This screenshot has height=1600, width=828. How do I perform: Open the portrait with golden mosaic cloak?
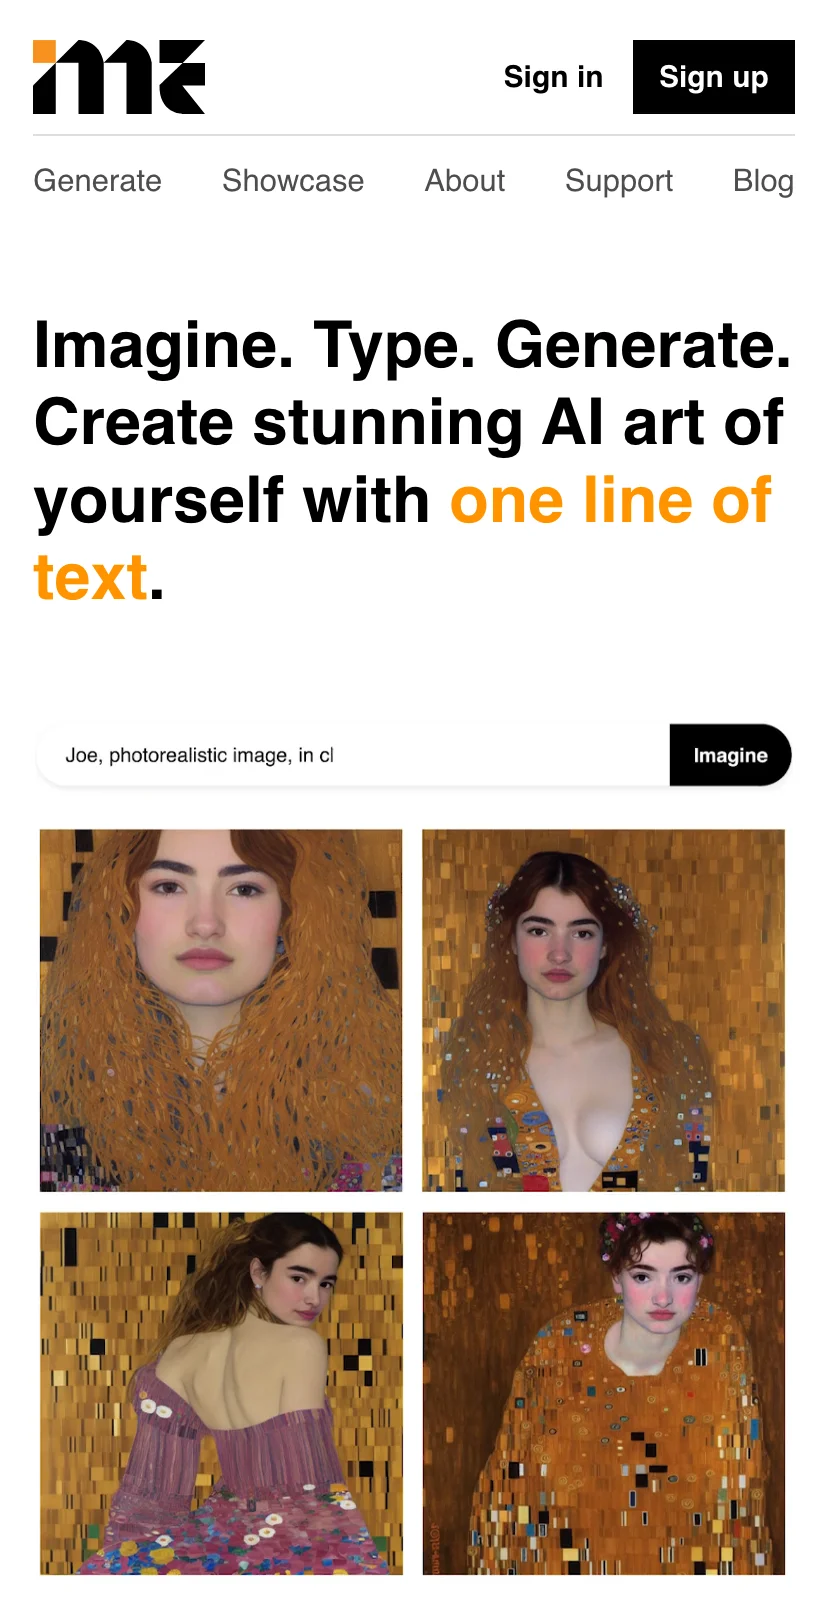pos(604,1394)
